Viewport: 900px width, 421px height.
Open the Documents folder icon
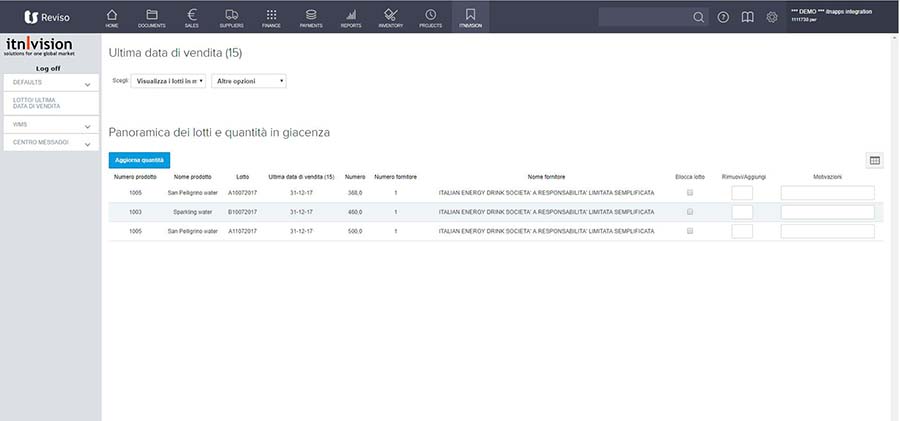tap(151, 17)
